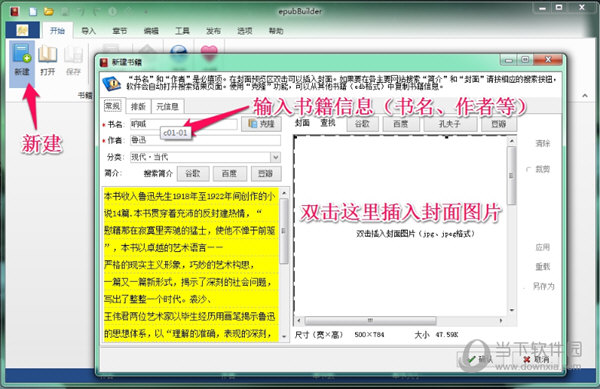This screenshot has width=600, height=389.
Task: Click the cover area vertical scrollbar thumb
Action: [x=512, y=176]
